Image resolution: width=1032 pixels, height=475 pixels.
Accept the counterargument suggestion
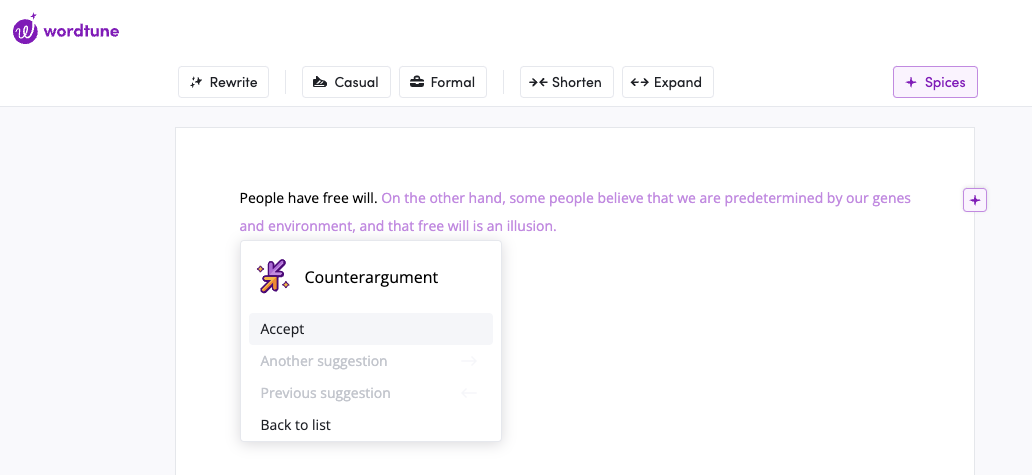370,329
